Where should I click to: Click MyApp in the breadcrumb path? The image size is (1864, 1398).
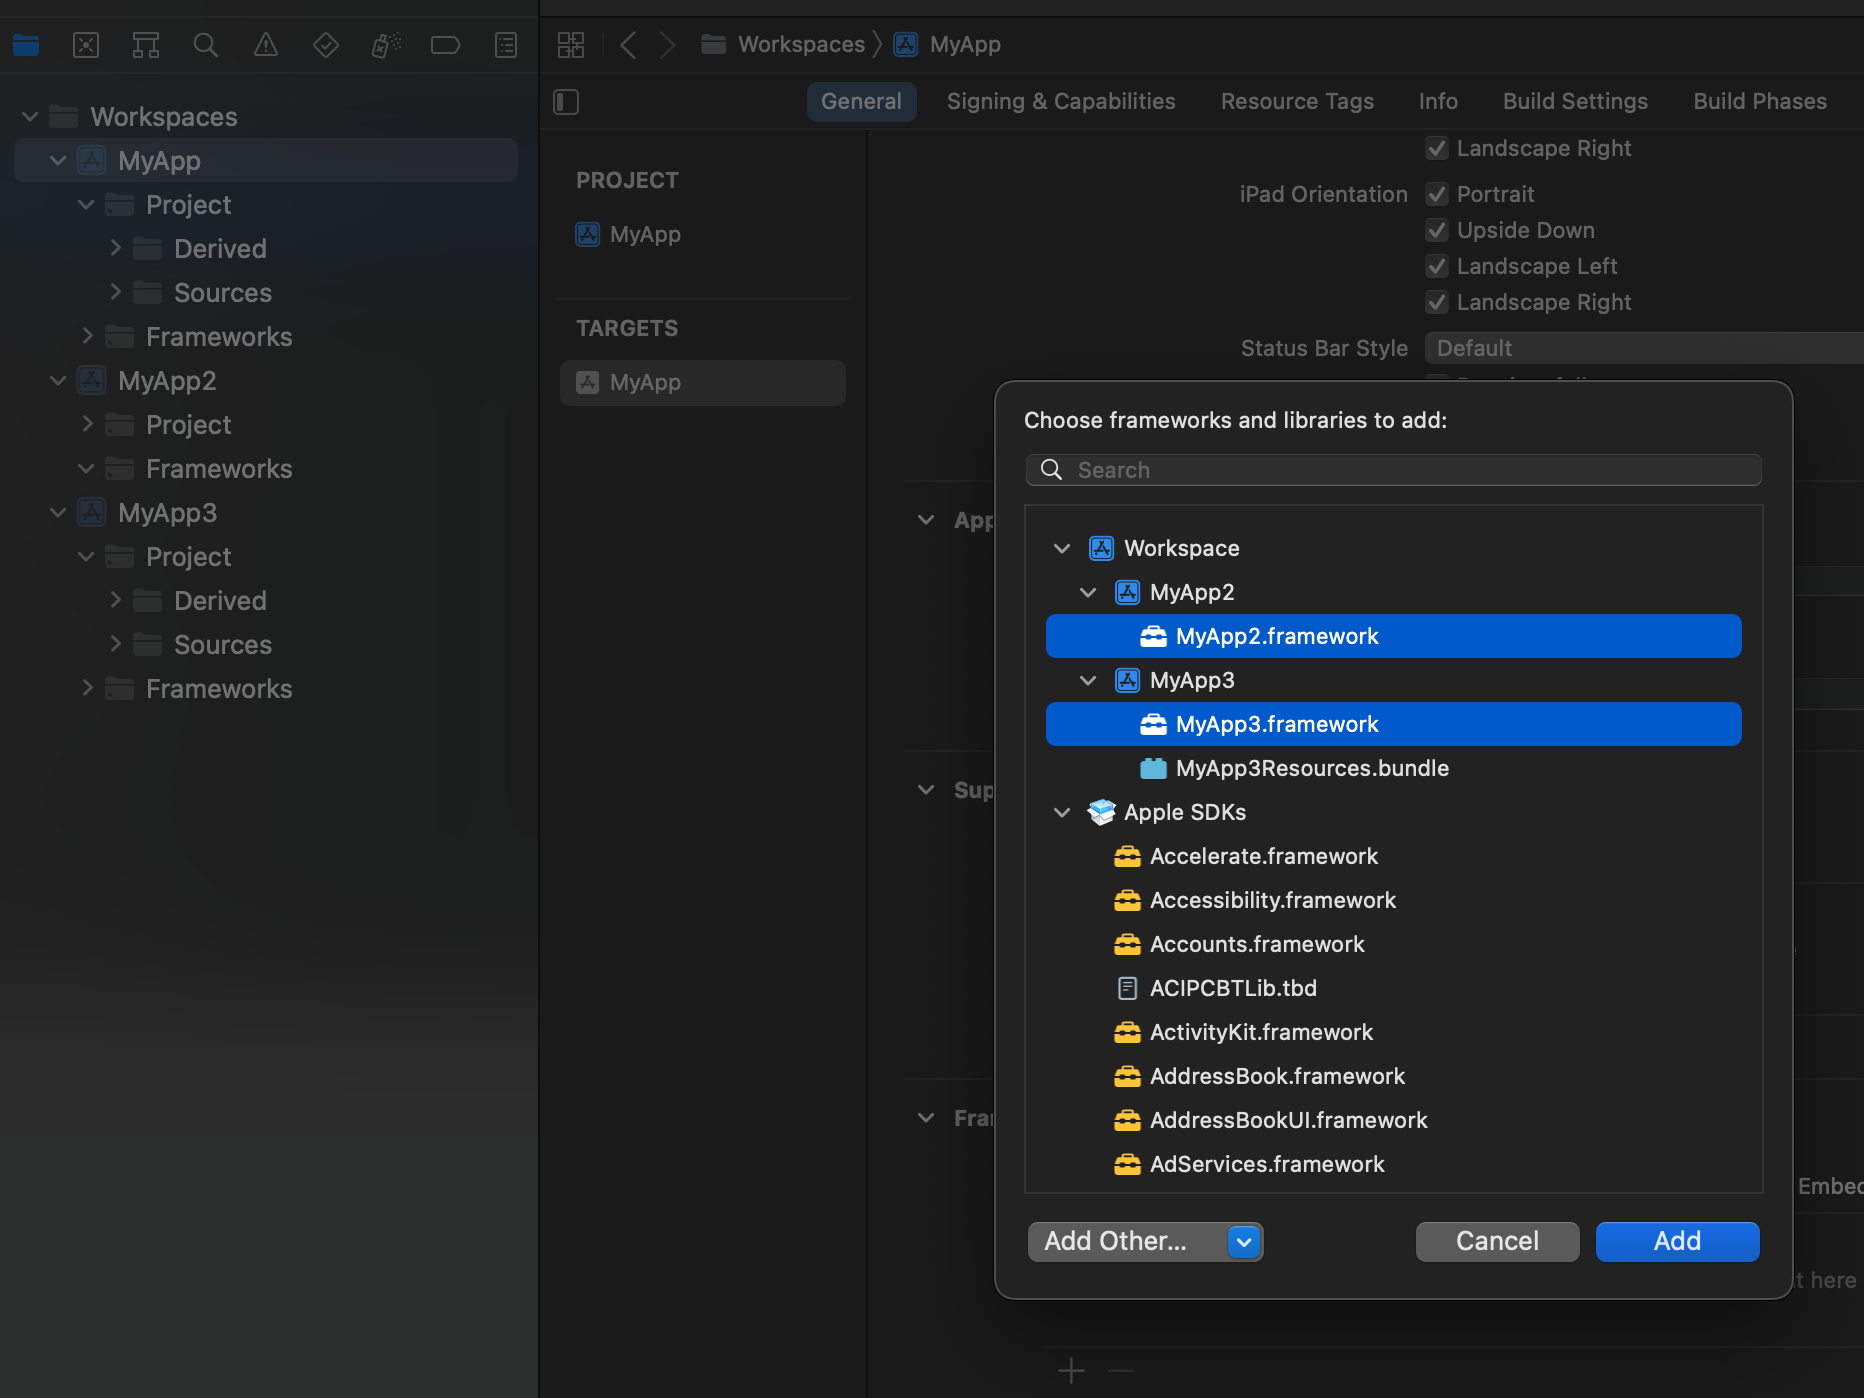[948, 45]
